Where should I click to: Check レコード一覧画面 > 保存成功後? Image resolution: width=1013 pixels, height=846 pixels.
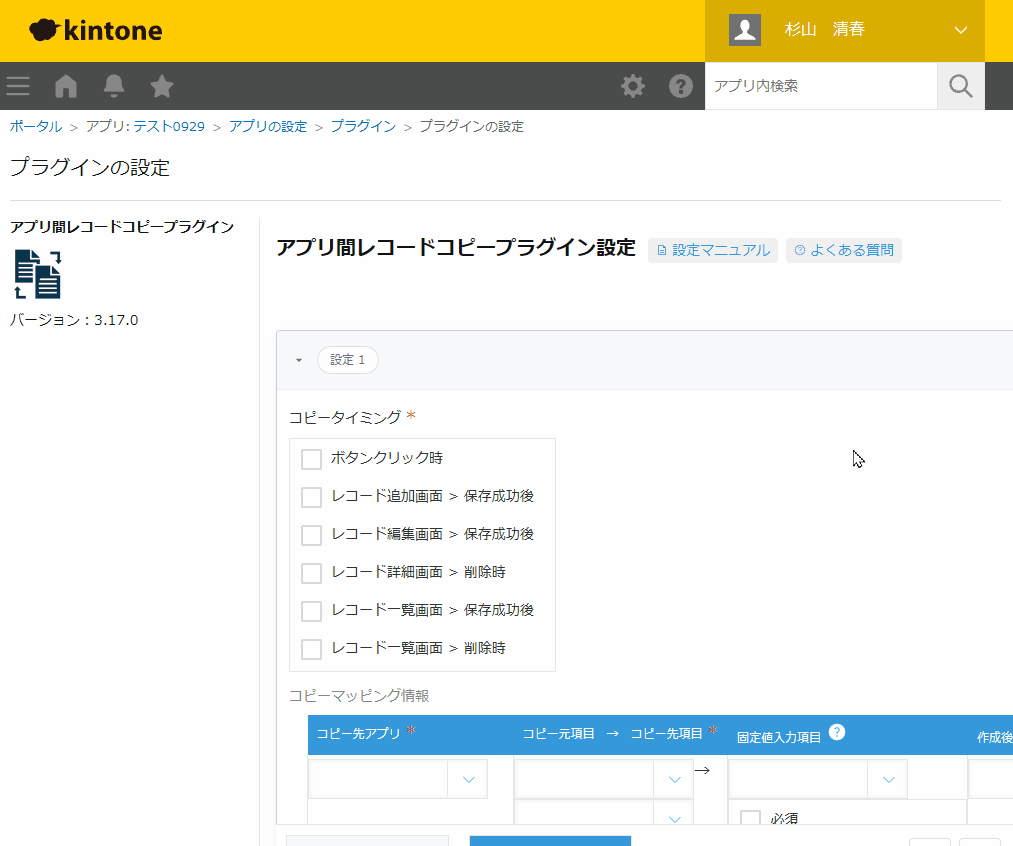[x=311, y=611]
